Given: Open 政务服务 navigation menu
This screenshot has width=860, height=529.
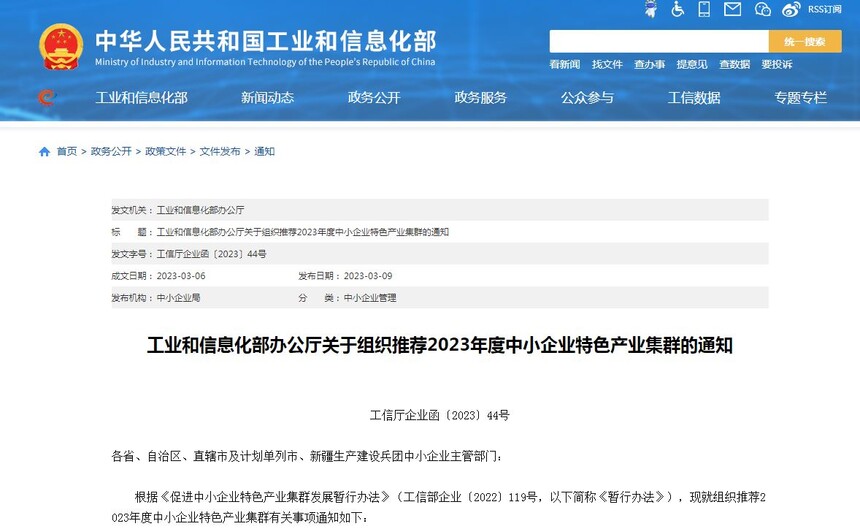Looking at the screenshot, I should point(480,98).
